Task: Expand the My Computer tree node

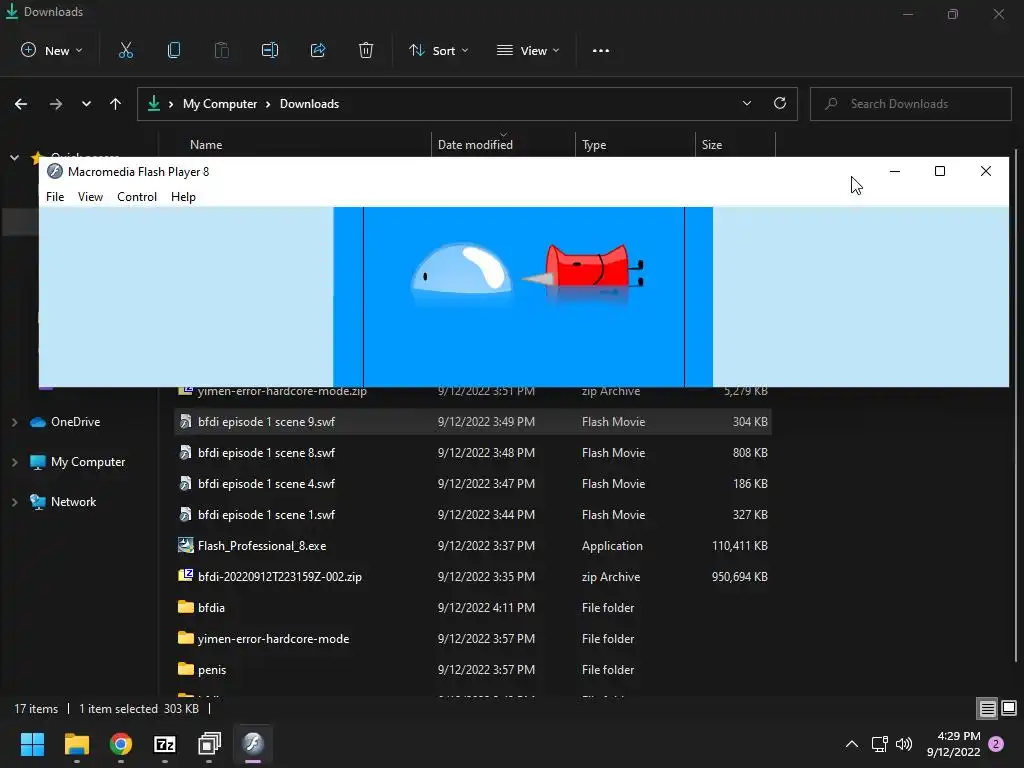Action: click(x=14, y=462)
